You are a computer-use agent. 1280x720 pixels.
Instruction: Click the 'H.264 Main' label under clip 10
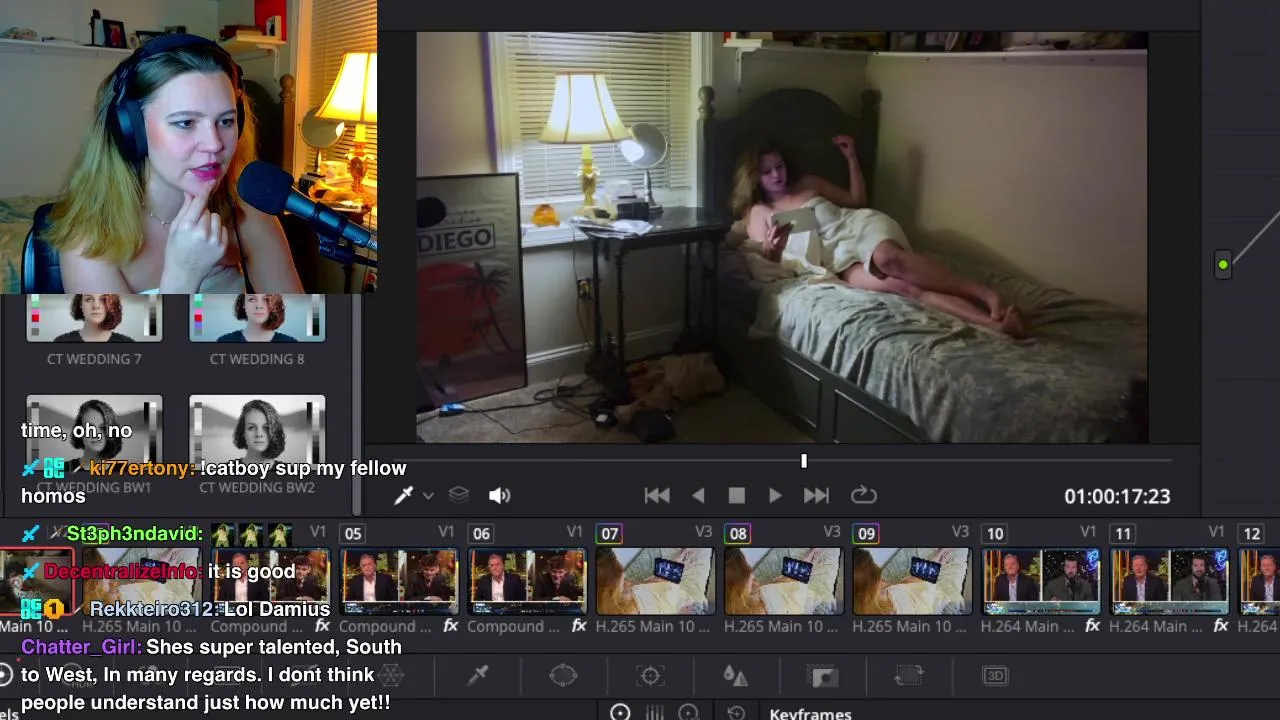click(1027, 627)
